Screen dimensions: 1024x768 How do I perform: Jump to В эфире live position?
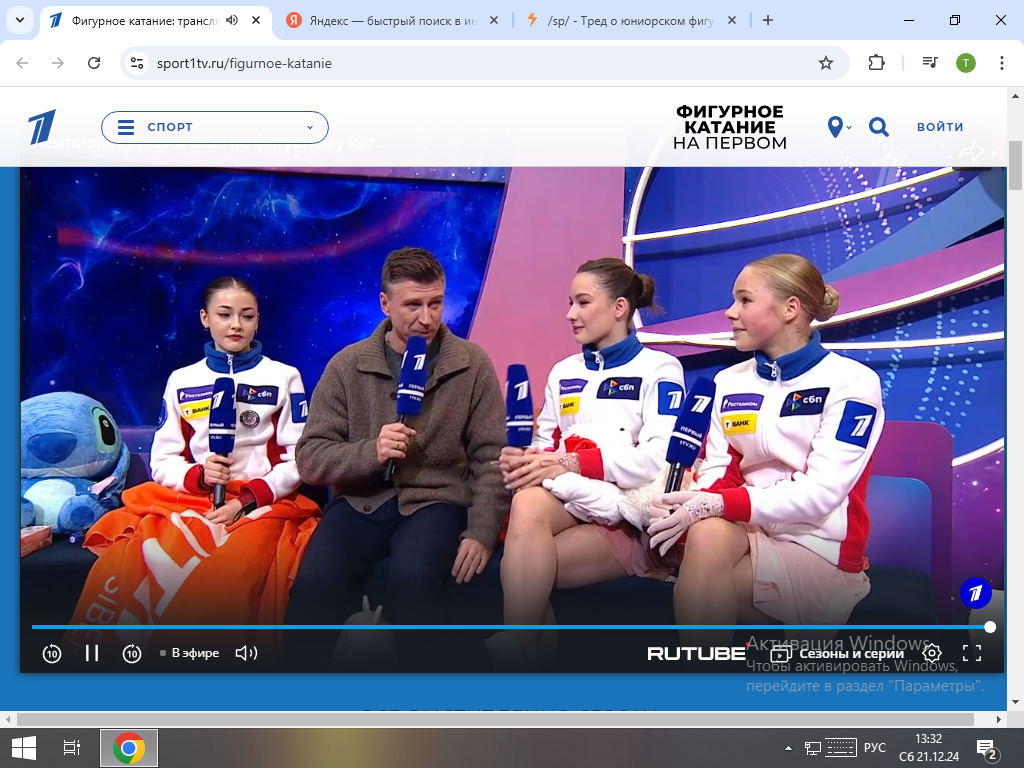pos(190,653)
